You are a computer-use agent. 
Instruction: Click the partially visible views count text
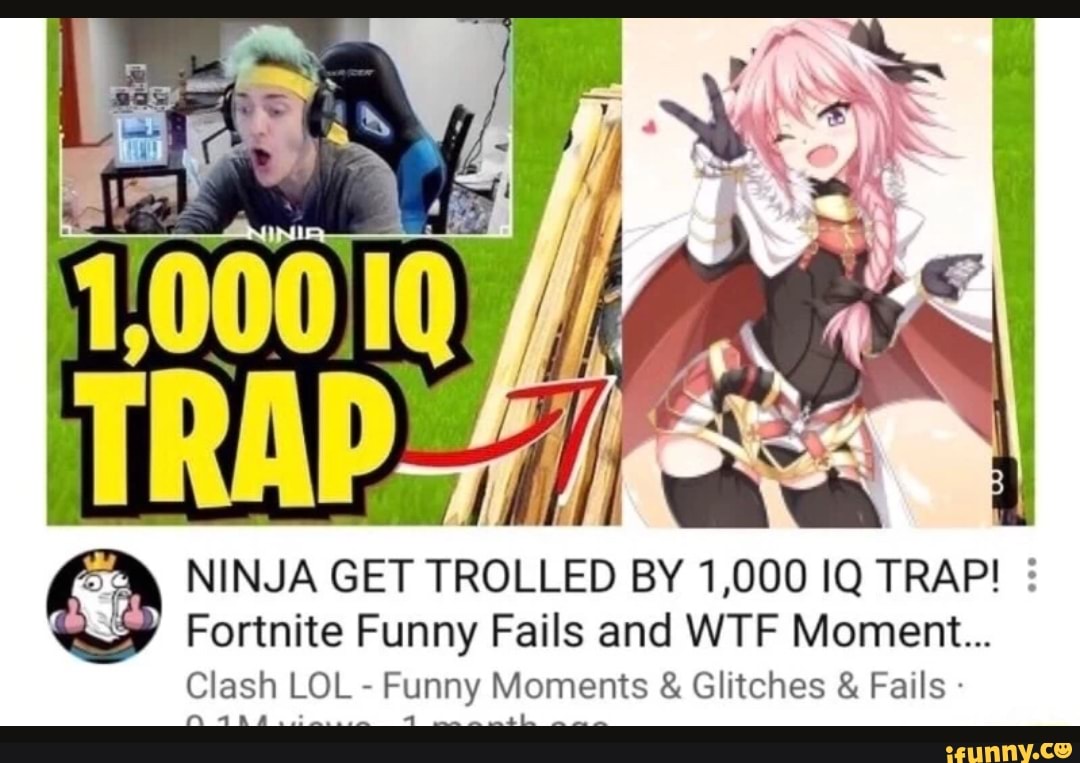(x=396, y=721)
